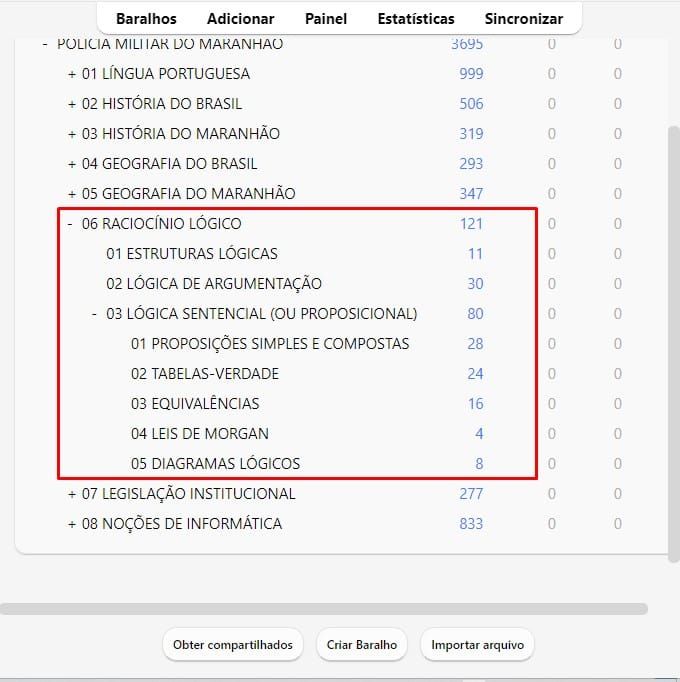Switch to the Painel tab
Viewport: 680px width, 682px height.
point(325,19)
